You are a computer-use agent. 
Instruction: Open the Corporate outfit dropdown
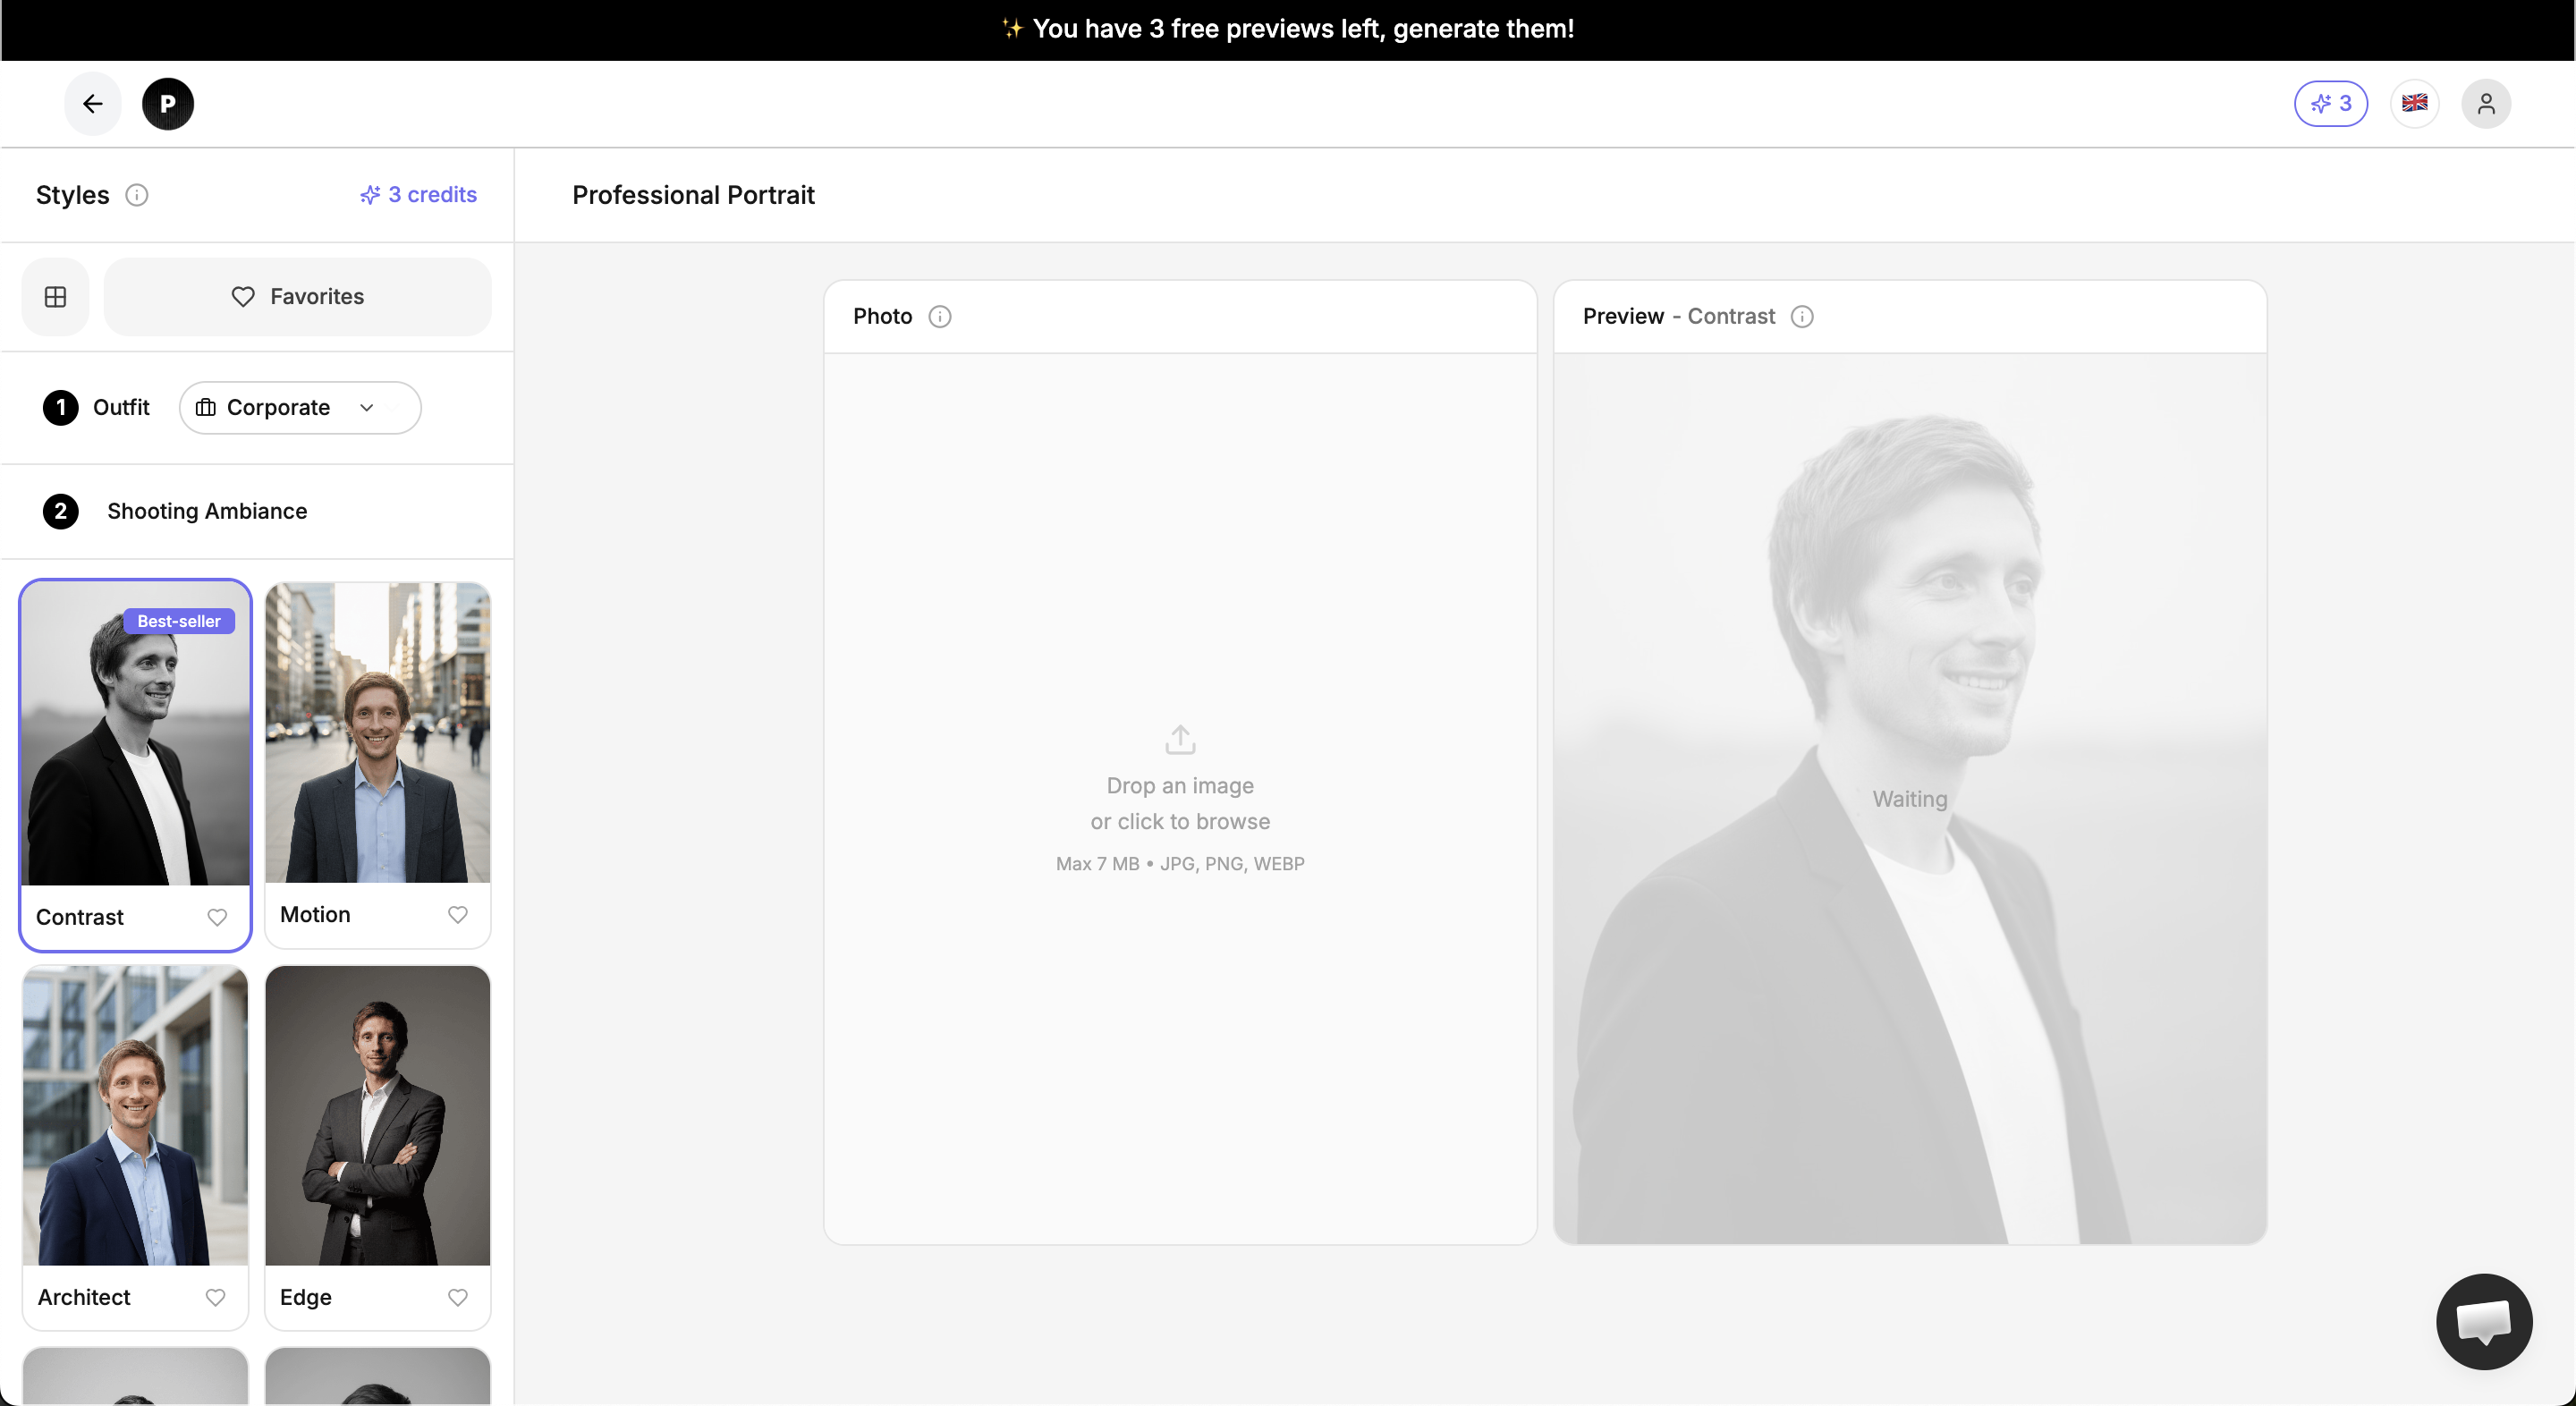299,407
